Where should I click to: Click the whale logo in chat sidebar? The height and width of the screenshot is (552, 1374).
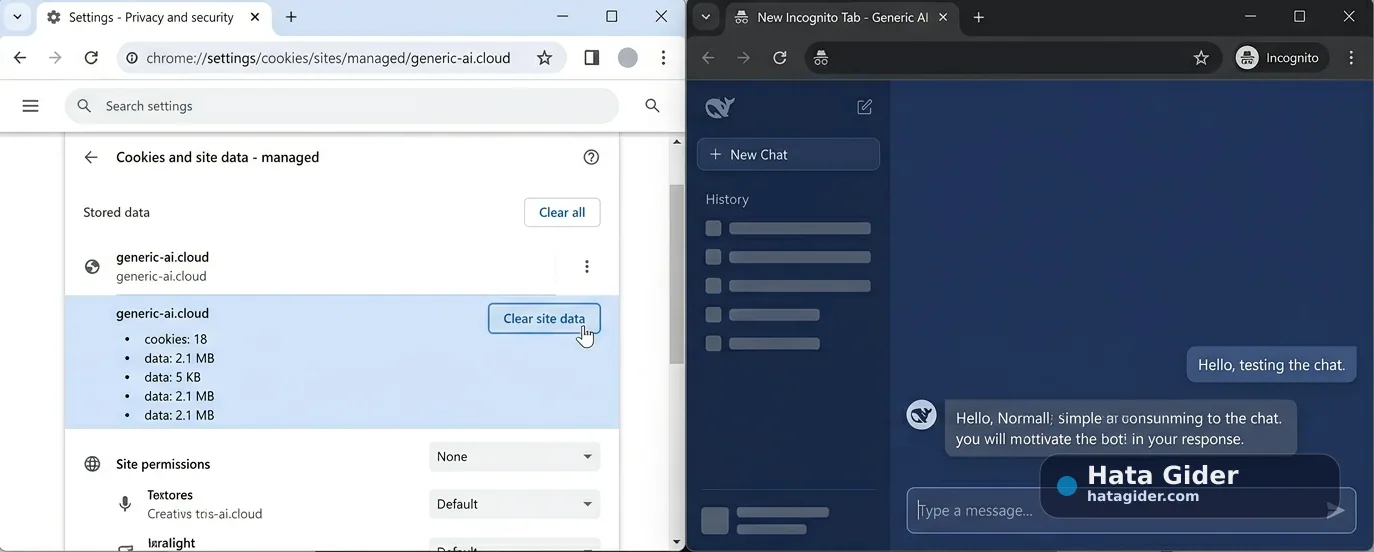pyautogui.click(x=720, y=107)
